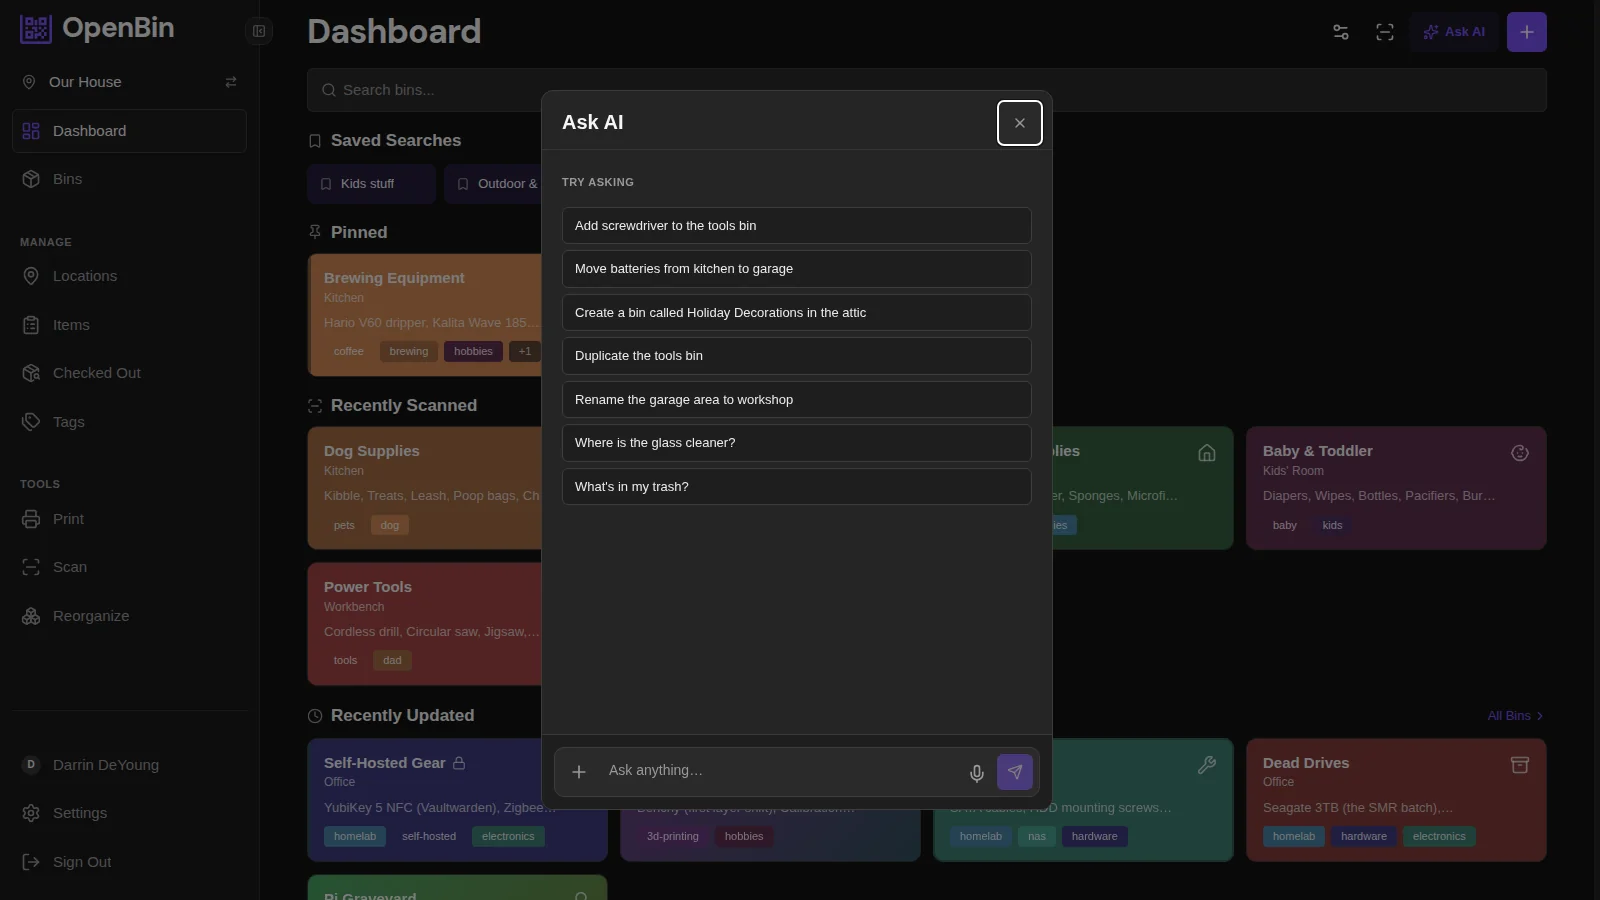Image resolution: width=1600 pixels, height=900 pixels.
Task: Toggle the lock on the Self-Hosted Gear bin
Action: tap(460, 762)
